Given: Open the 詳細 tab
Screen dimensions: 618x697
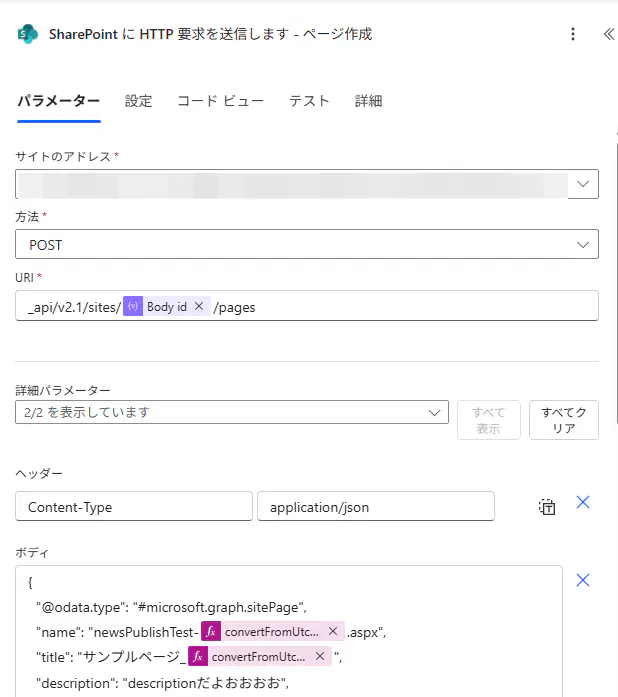Looking at the screenshot, I should pyautogui.click(x=368, y=101).
